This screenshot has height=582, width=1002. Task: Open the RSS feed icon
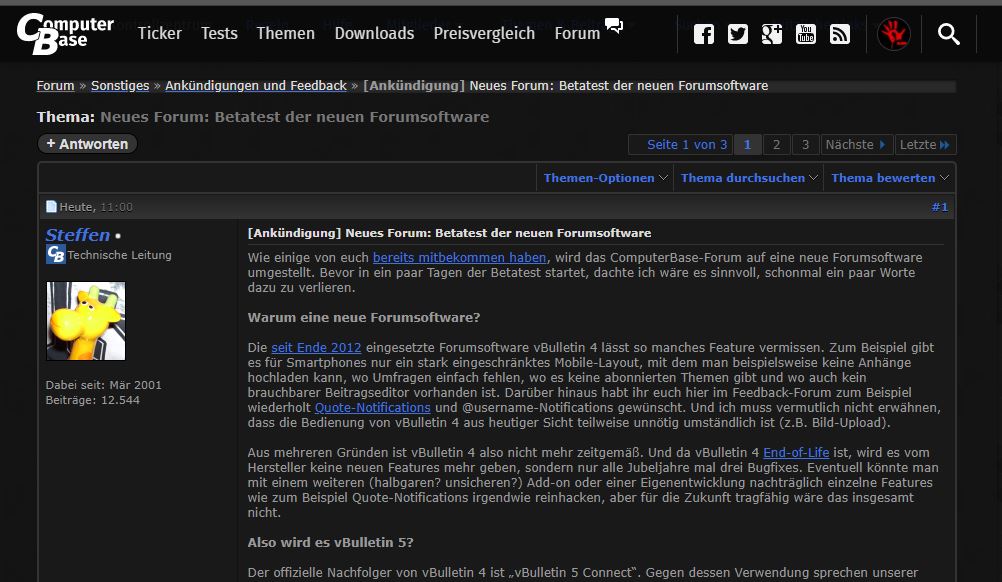840,34
